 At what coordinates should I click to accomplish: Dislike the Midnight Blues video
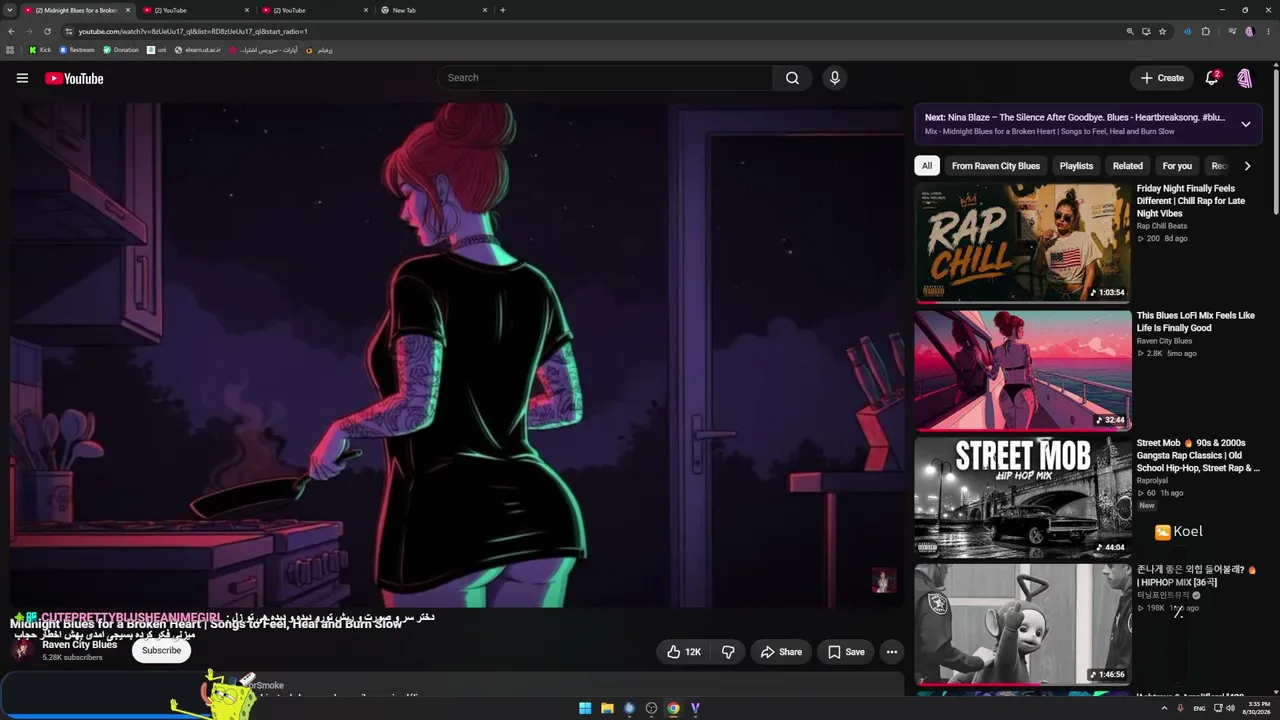(728, 652)
